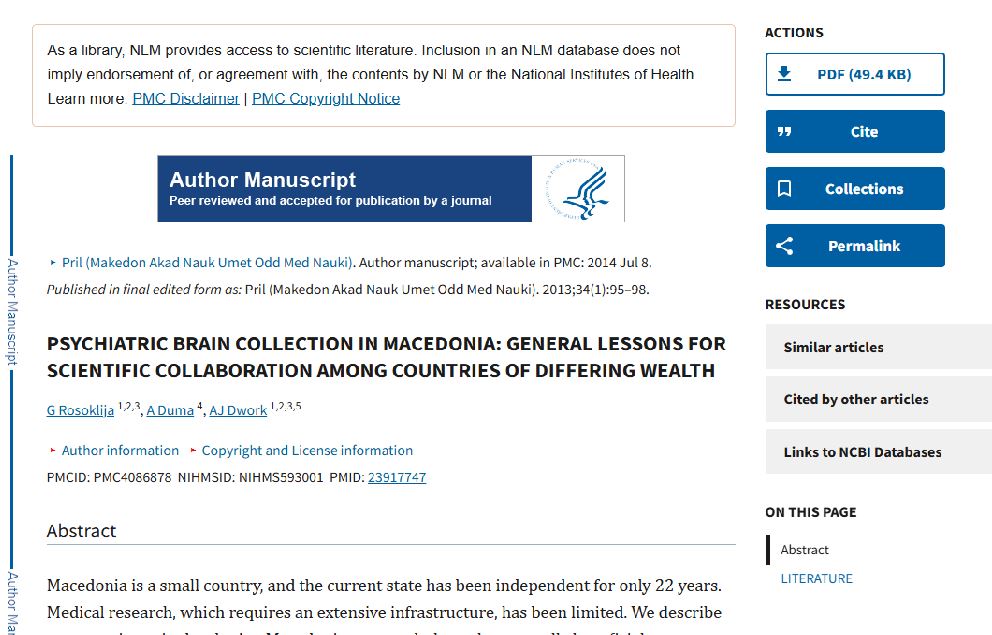
Task: Click the Cite quotation mark icon
Action: coord(785,132)
